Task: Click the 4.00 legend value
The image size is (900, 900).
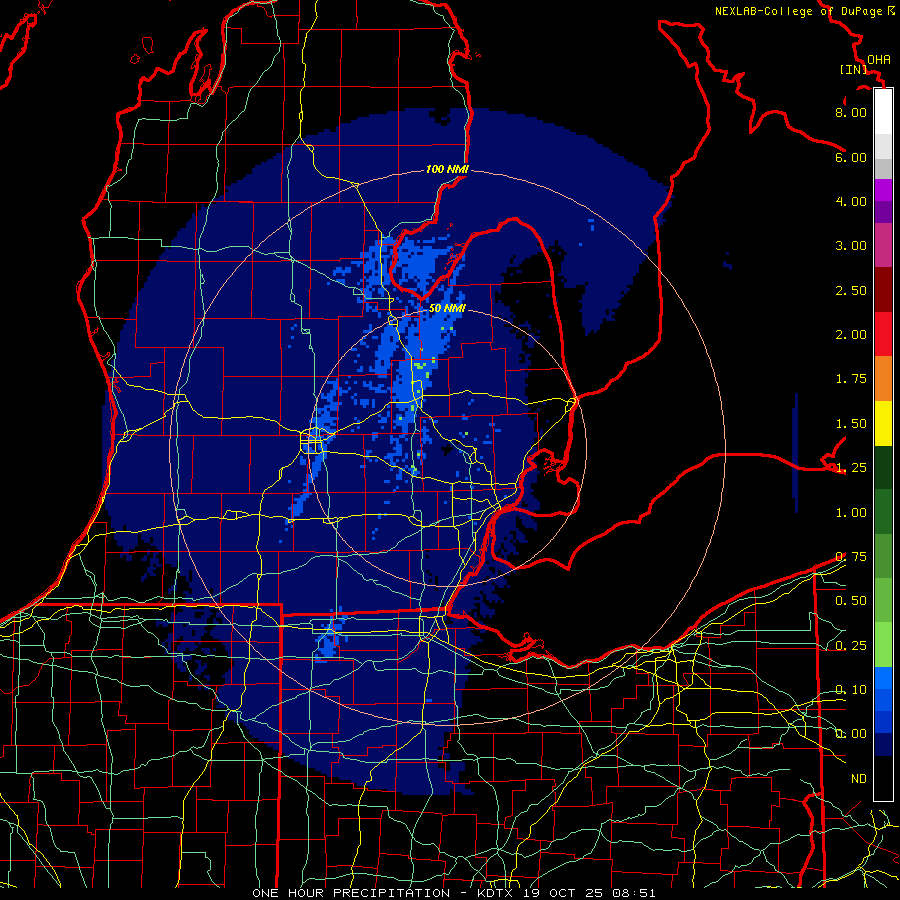Action: 851,201
